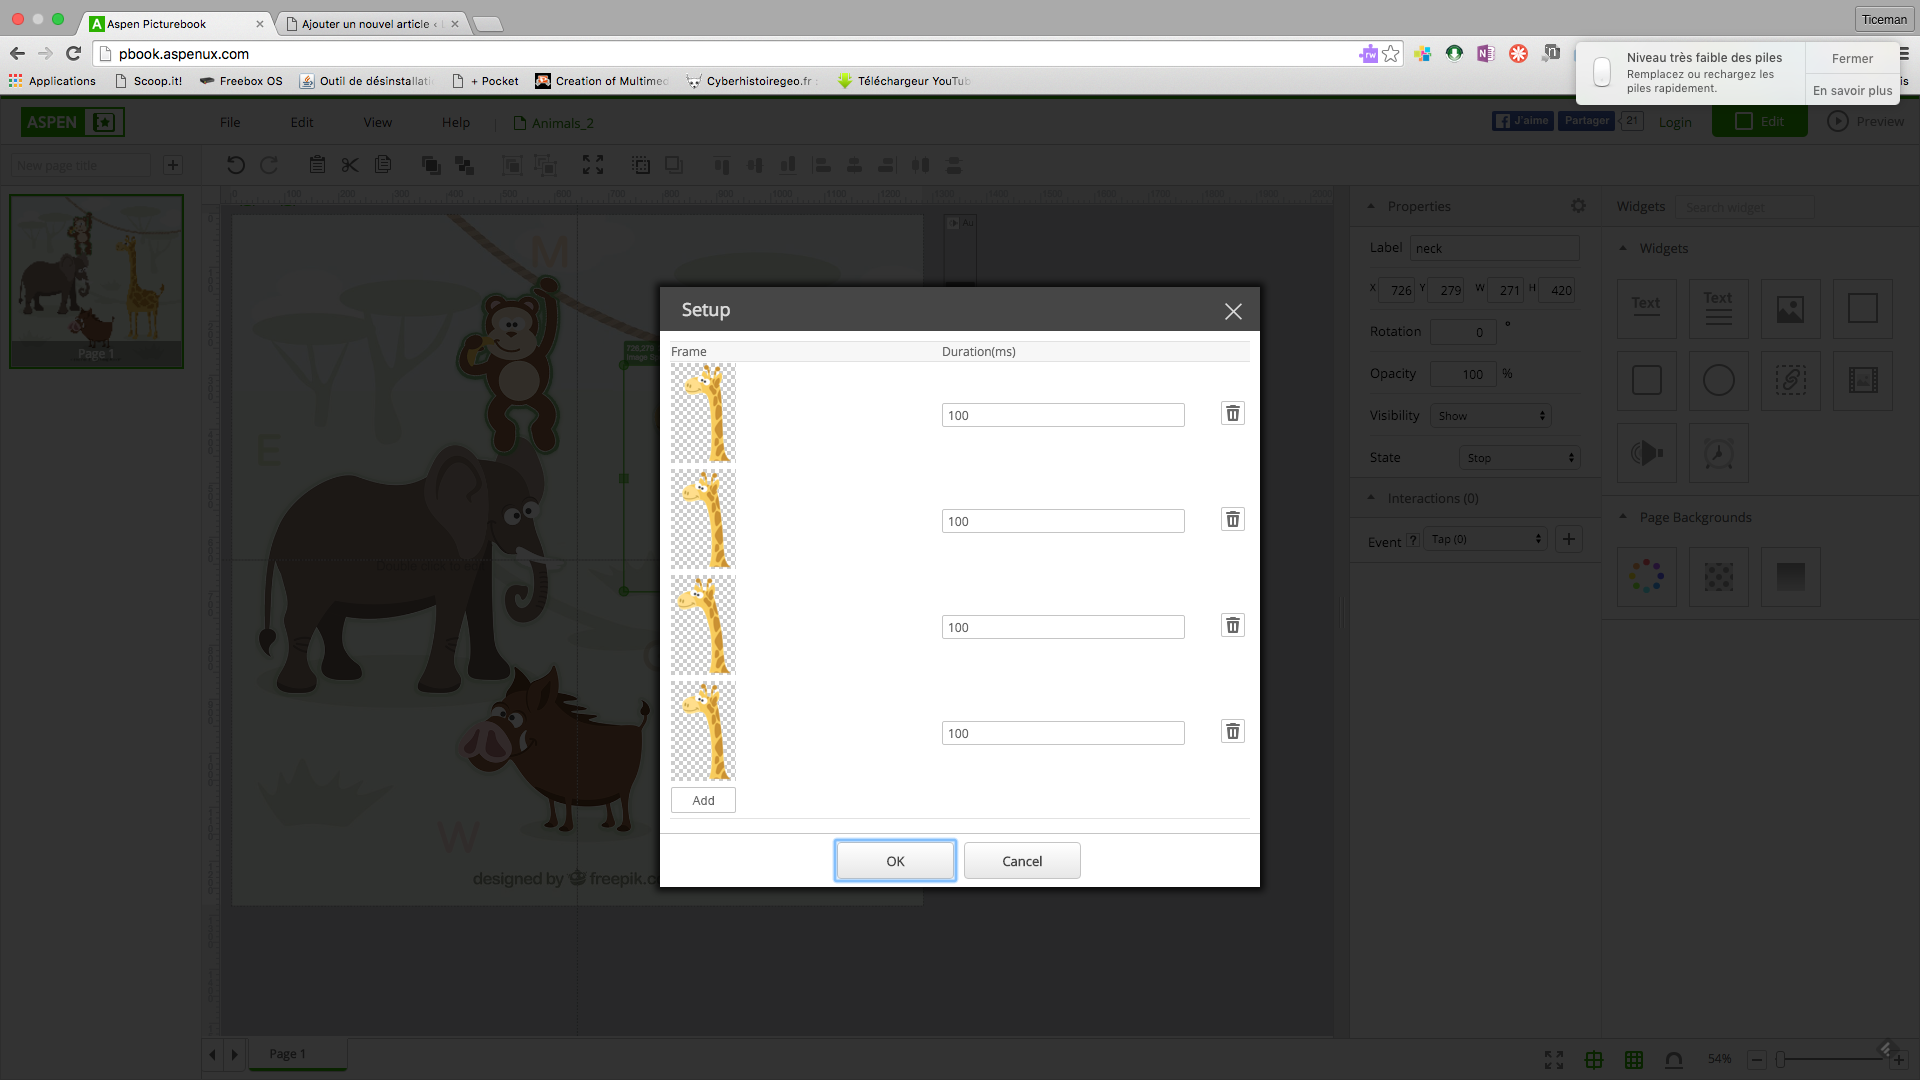
Task: Select the Image widget
Action: 1790,308
